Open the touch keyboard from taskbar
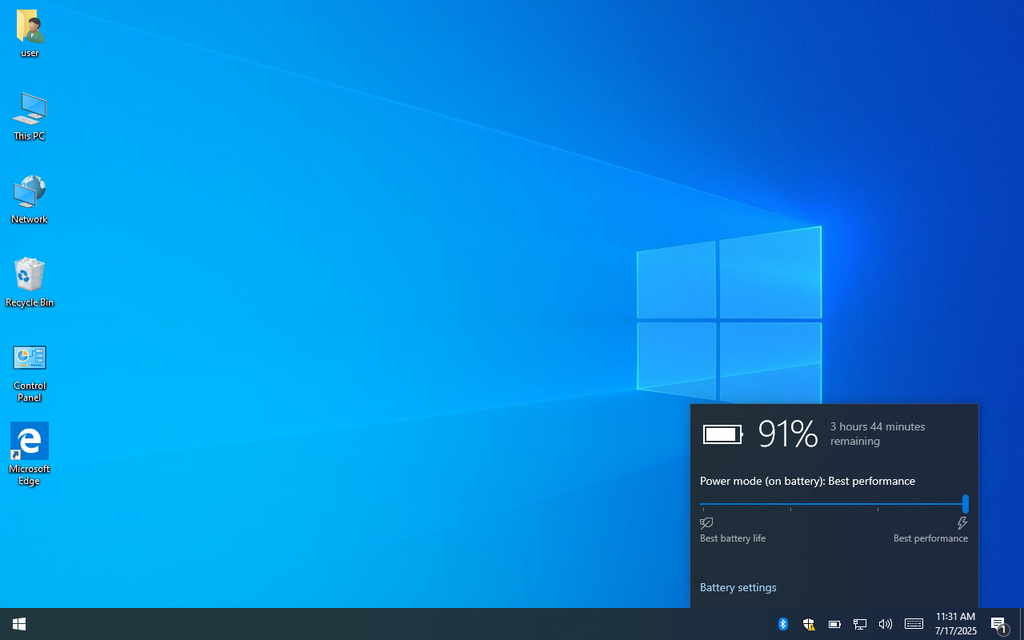1024x640 pixels. click(x=914, y=624)
